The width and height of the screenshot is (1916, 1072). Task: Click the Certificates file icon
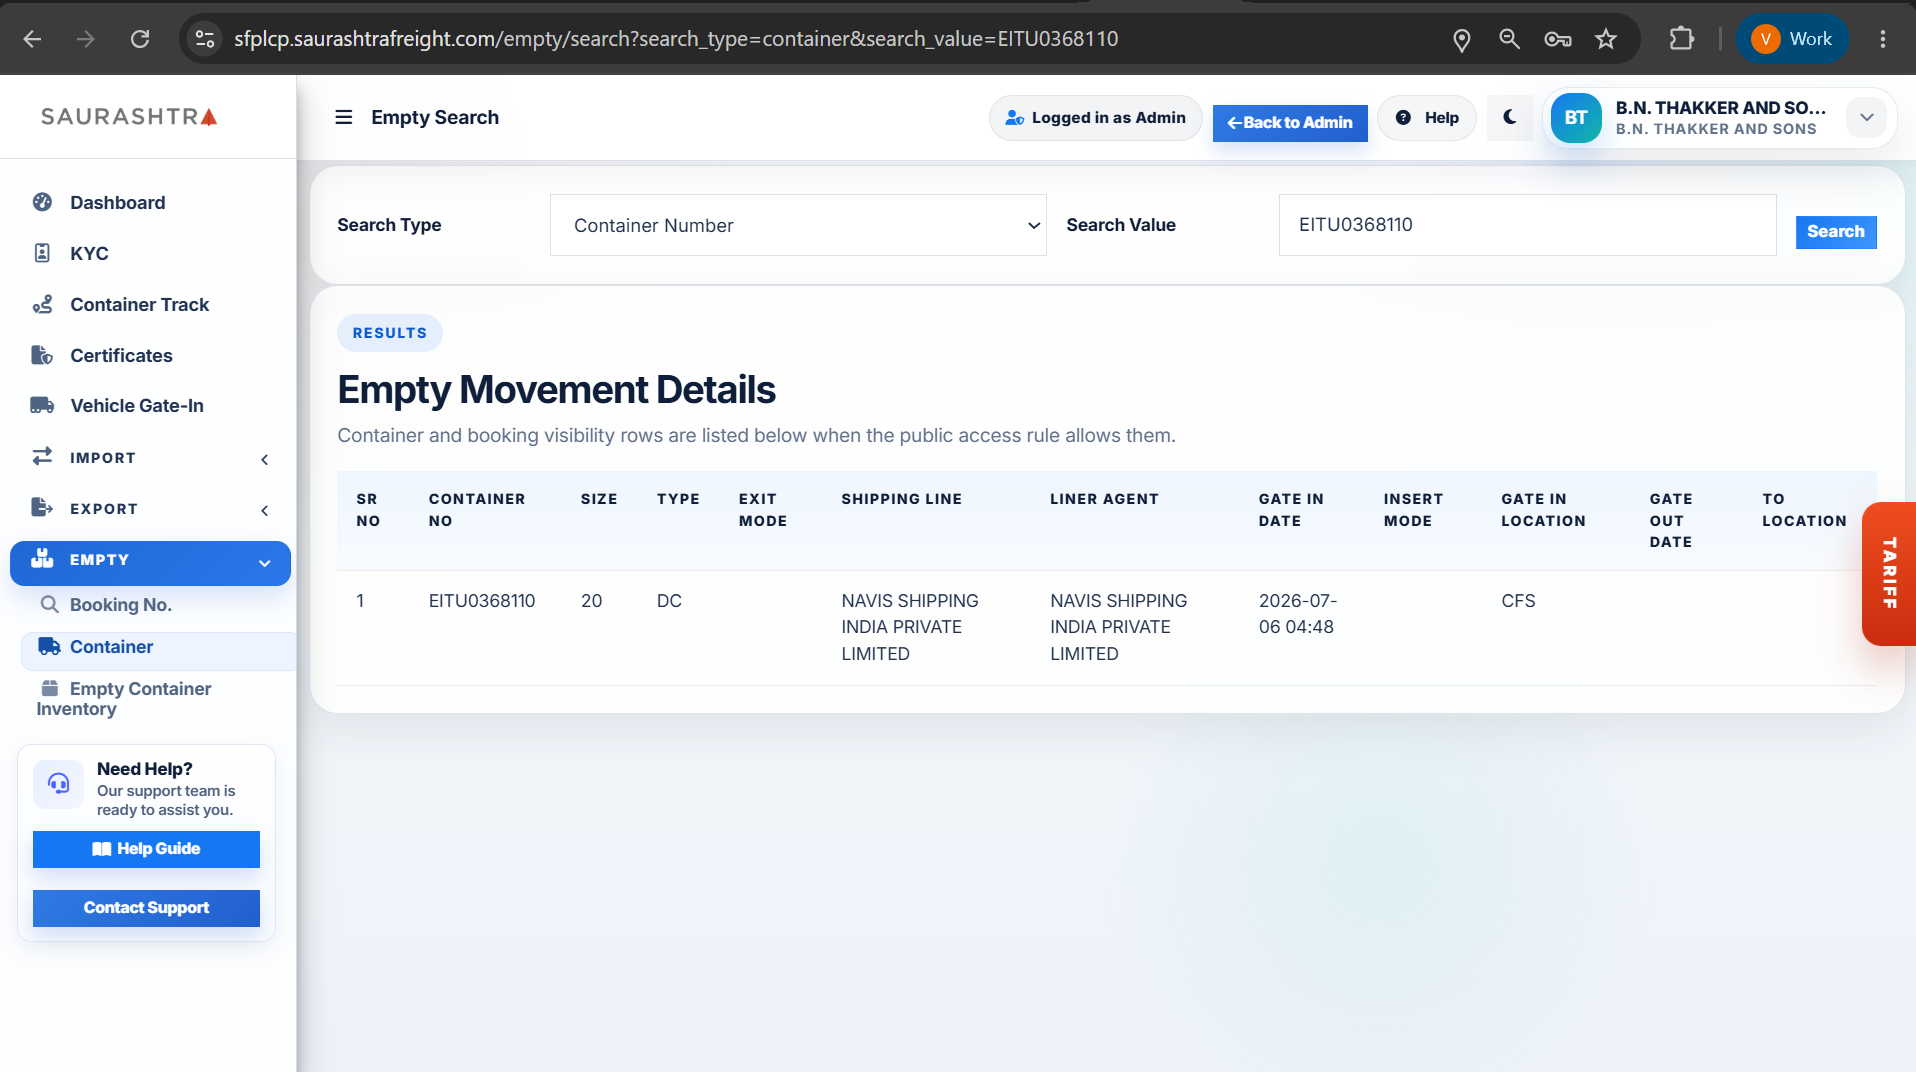point(42,355)
